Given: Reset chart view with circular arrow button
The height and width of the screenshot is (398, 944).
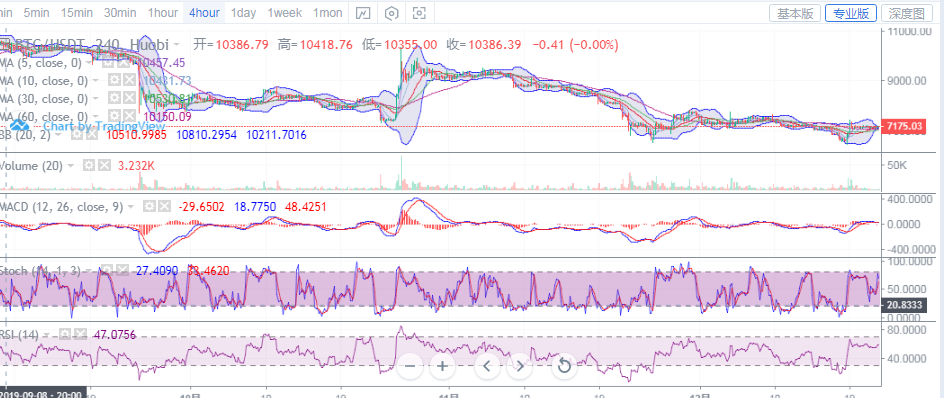Looking at the screenshot, I should pyautogui.click(x=564, y=365).
